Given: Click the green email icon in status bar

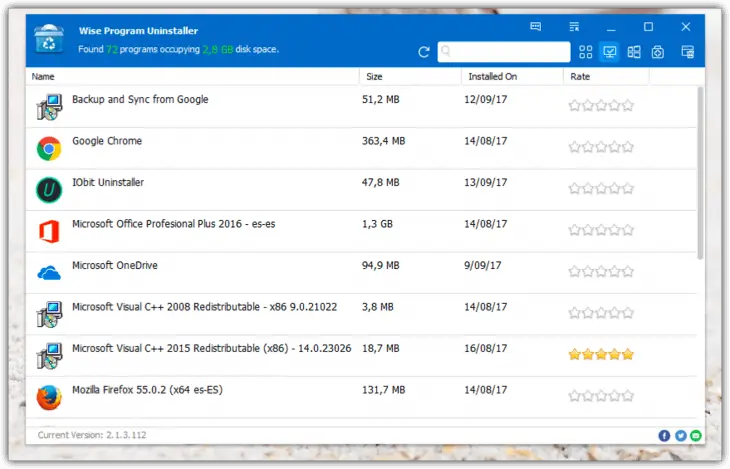Looking at the screenshot, I should [x=696, y=436].
